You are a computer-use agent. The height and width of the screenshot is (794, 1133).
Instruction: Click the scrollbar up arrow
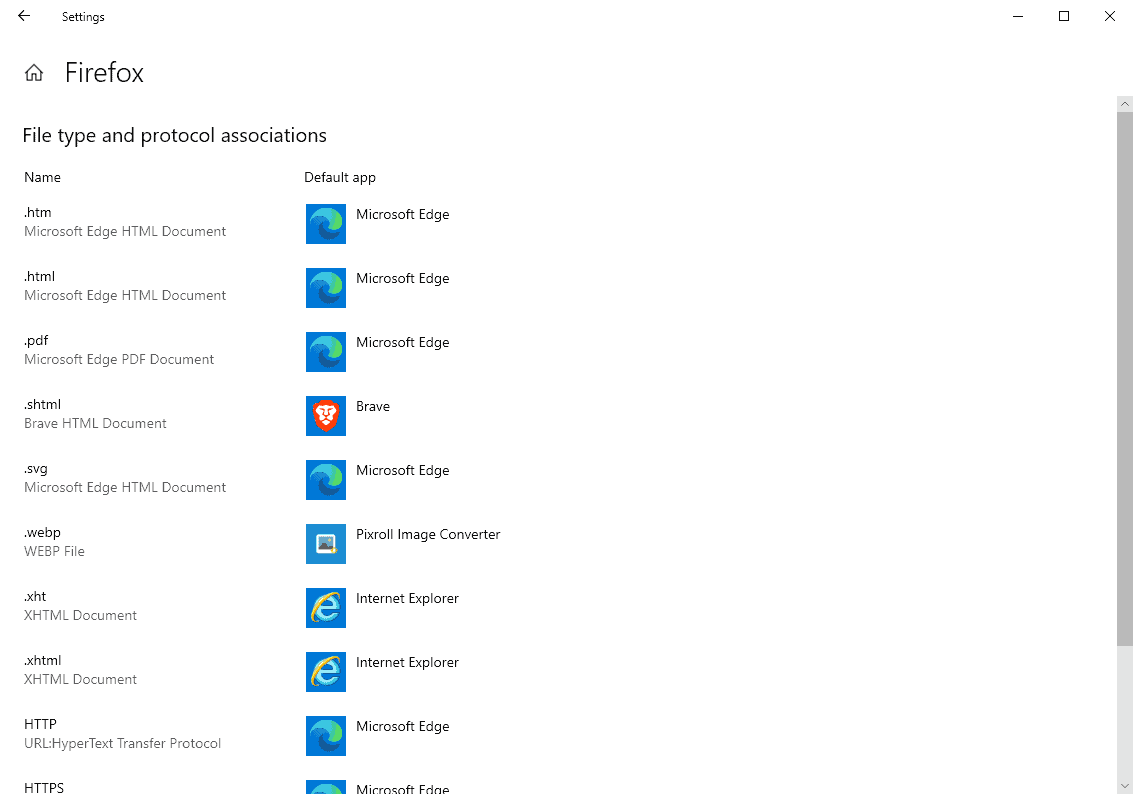pos(1124,104)
